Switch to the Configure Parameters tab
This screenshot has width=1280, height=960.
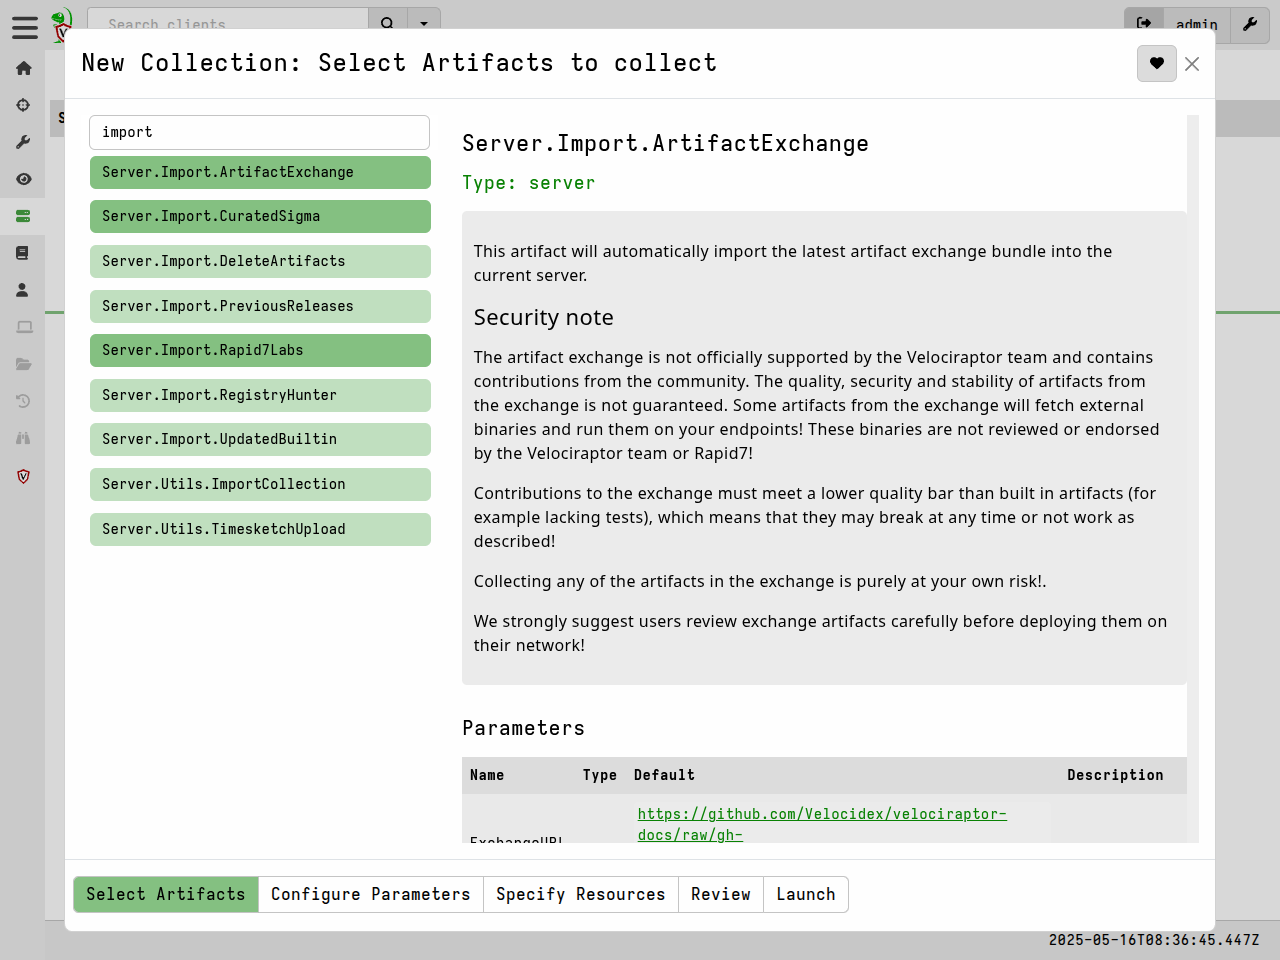click(371, 894)
